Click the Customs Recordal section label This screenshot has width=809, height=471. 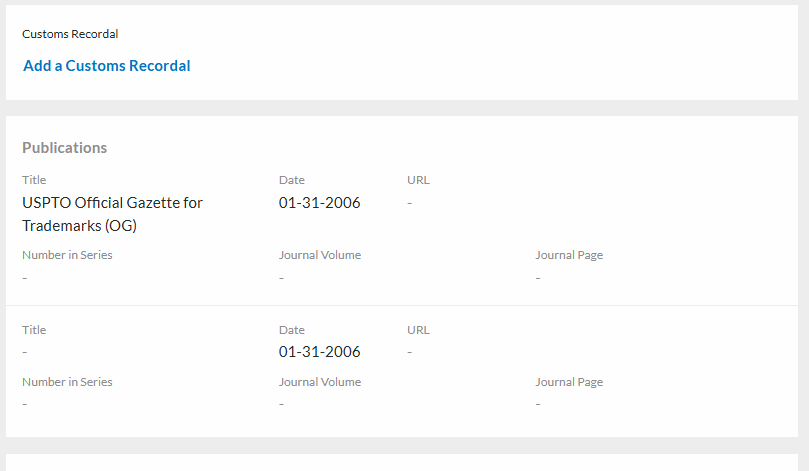click(x=70, y=34)
